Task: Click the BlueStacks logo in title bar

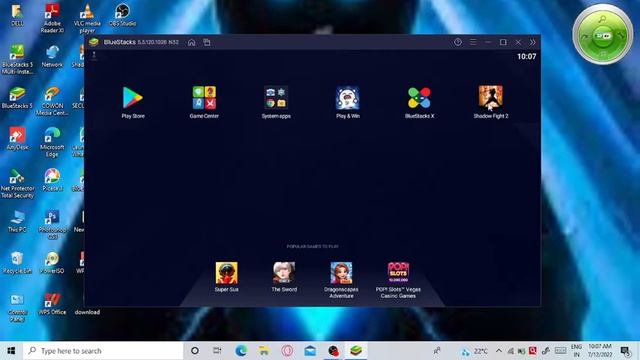Action: (94, 42)
